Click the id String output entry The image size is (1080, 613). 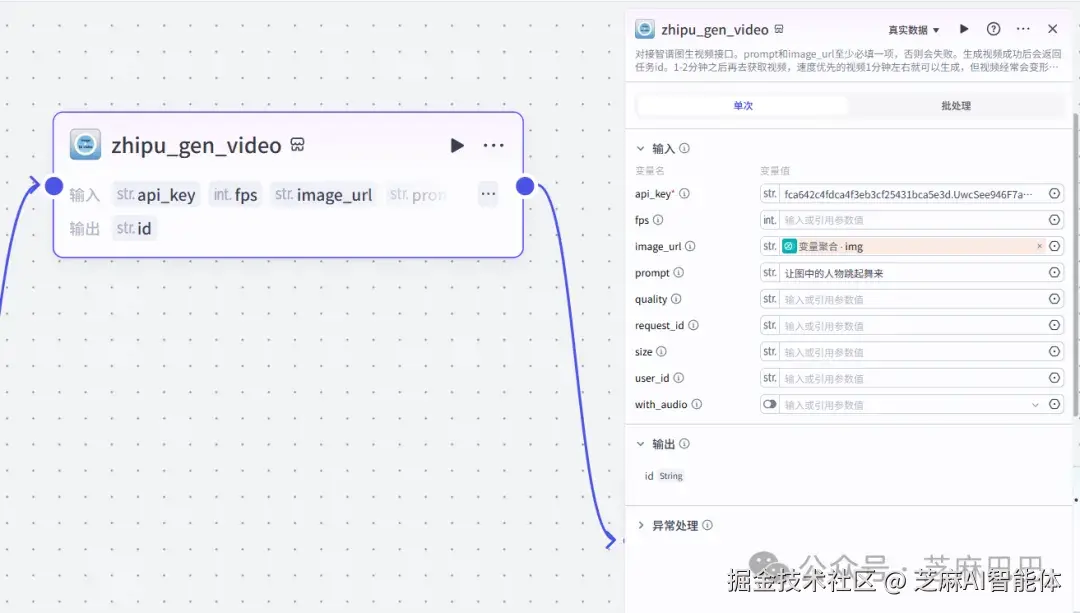(x=663, y=476)
